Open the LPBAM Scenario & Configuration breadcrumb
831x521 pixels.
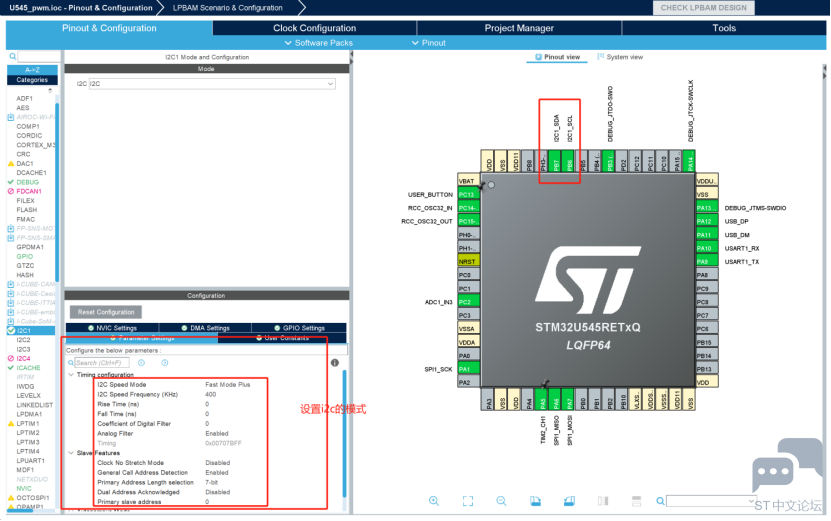[x=227, y=8]
